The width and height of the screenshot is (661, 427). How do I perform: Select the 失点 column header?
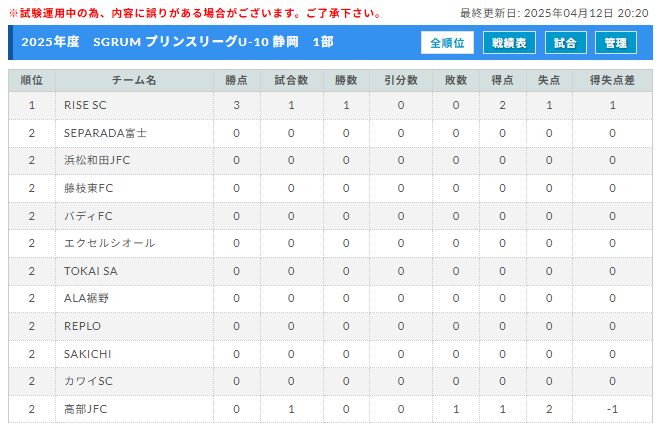pos(549,81)
